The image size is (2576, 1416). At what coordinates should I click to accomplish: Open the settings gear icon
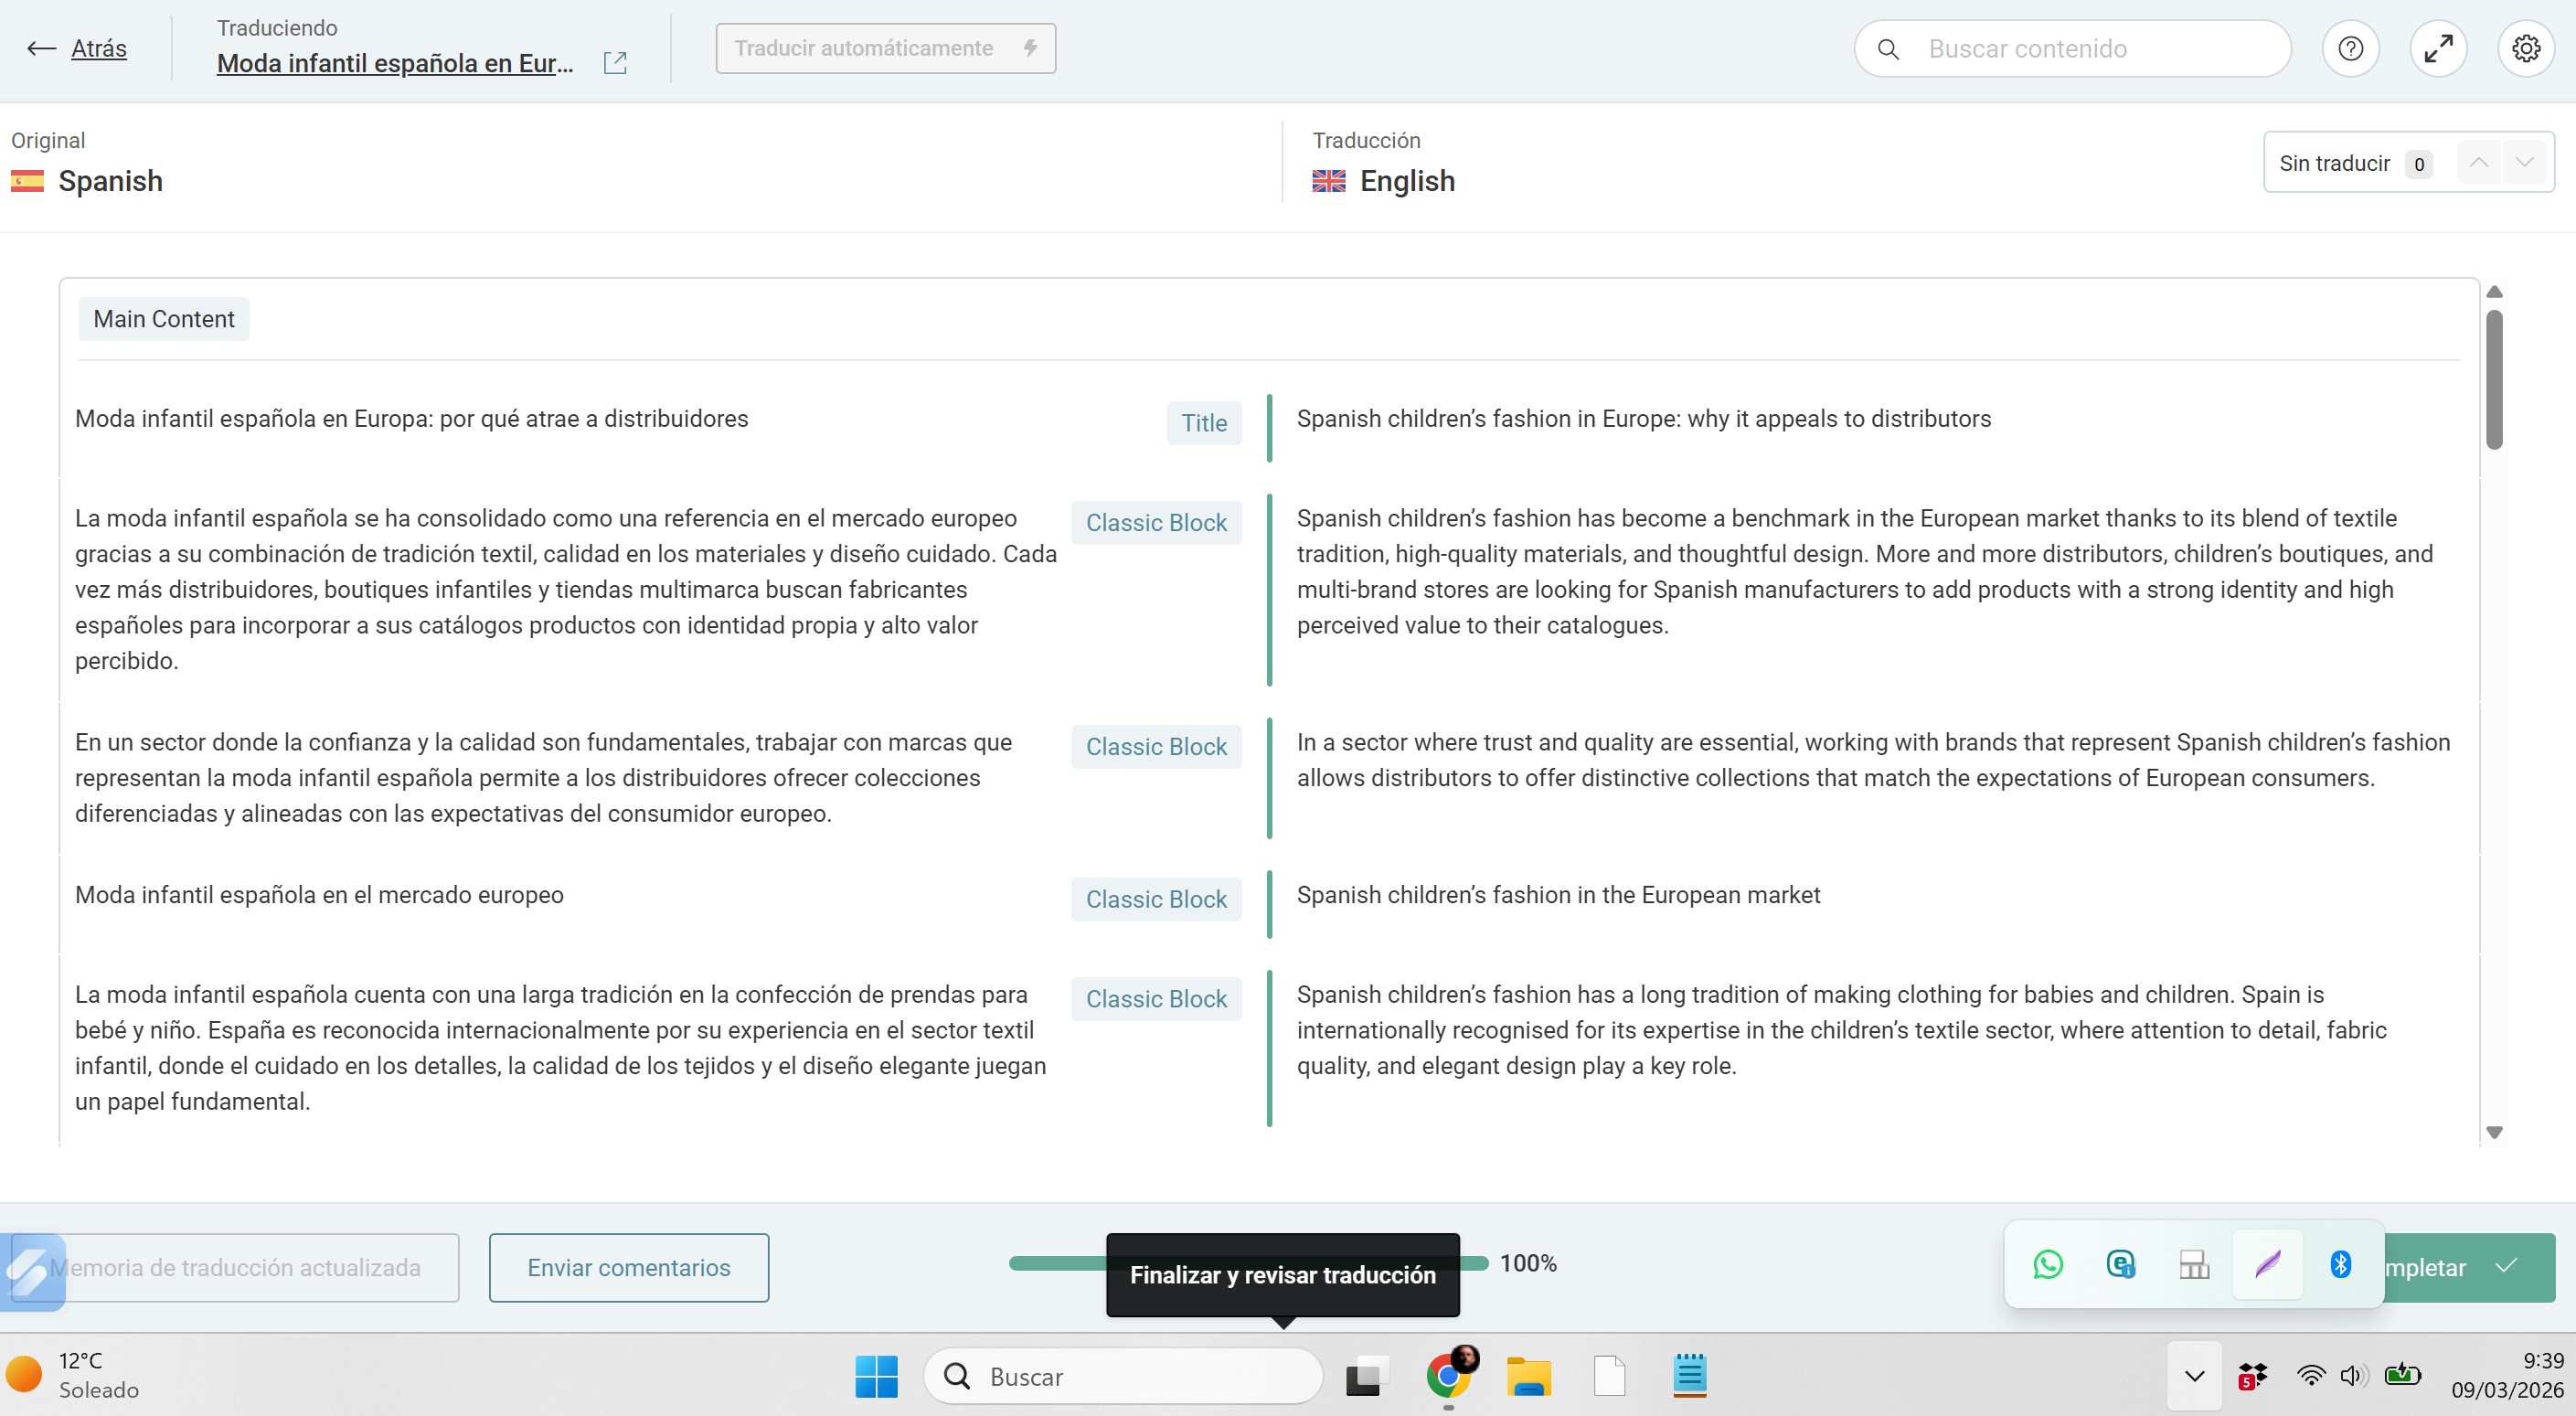(x=2526, y=48)
